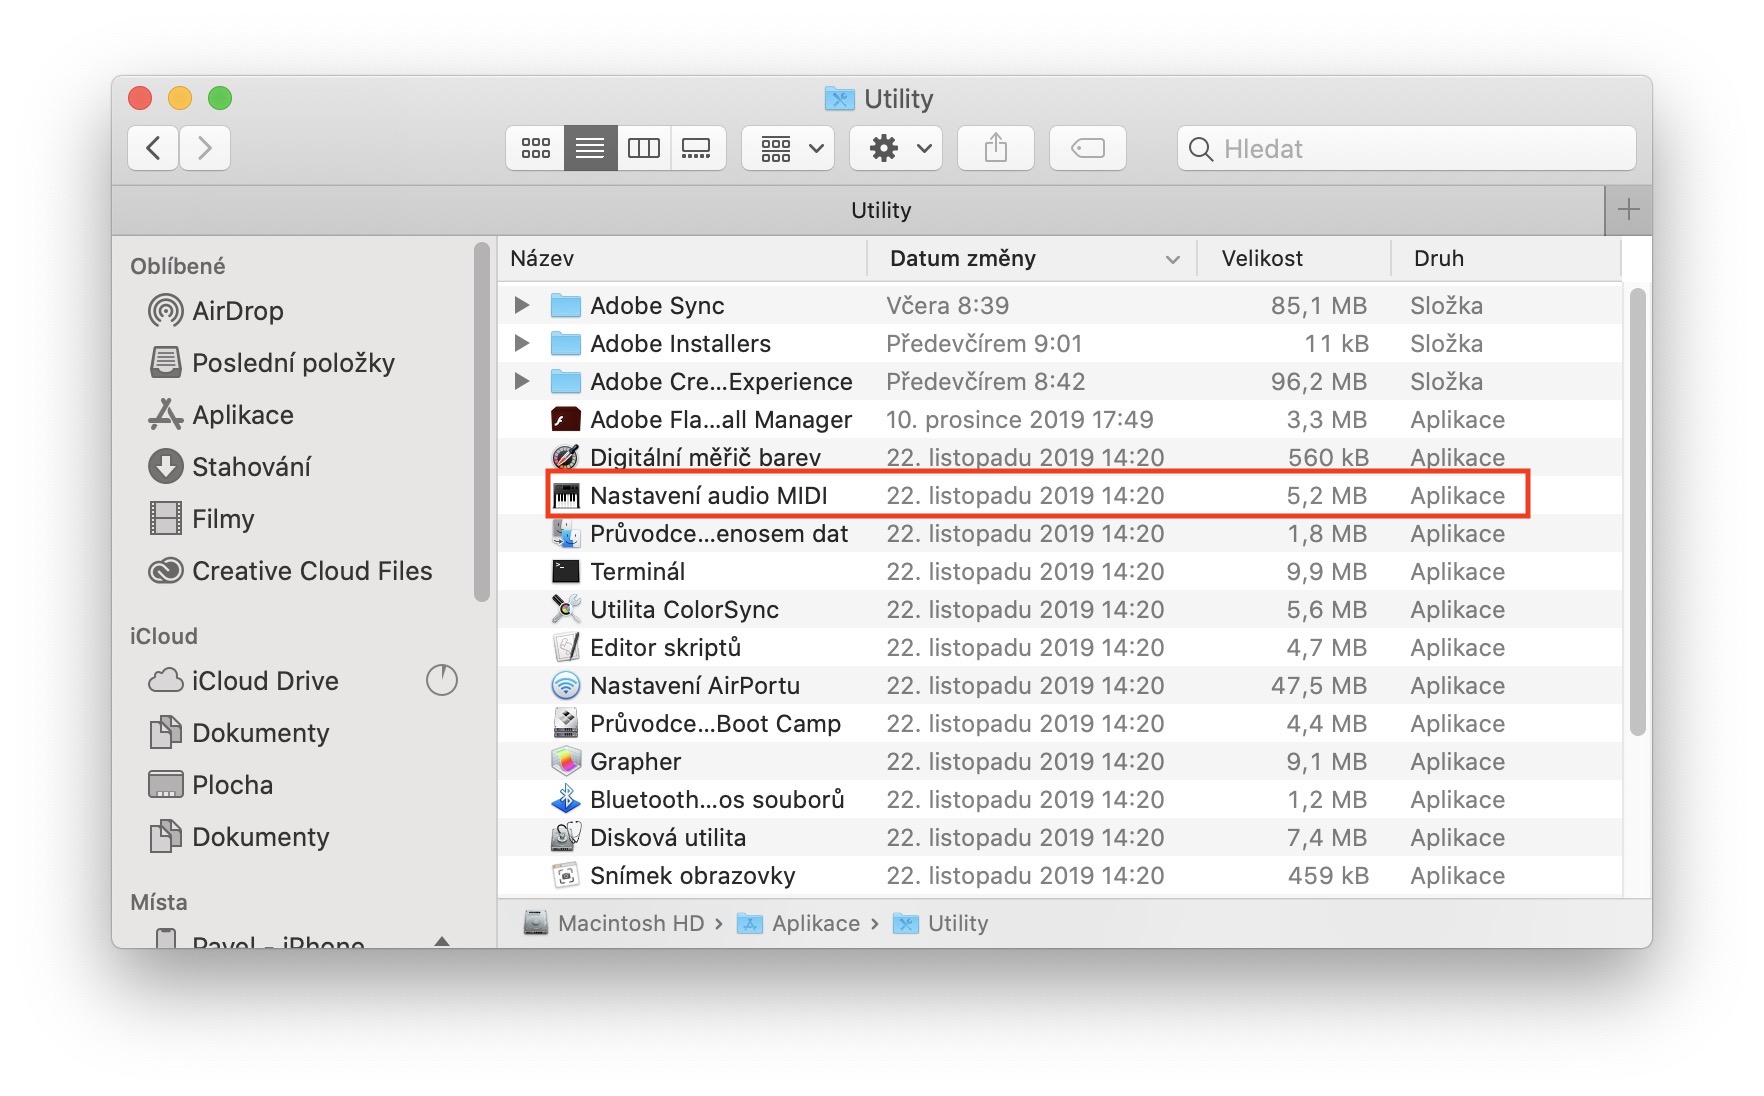The height and width of the screenshot is (1096, 1764).
Task: Select the Adobe Flash Install Manager icon
Action: pos(566,419)
